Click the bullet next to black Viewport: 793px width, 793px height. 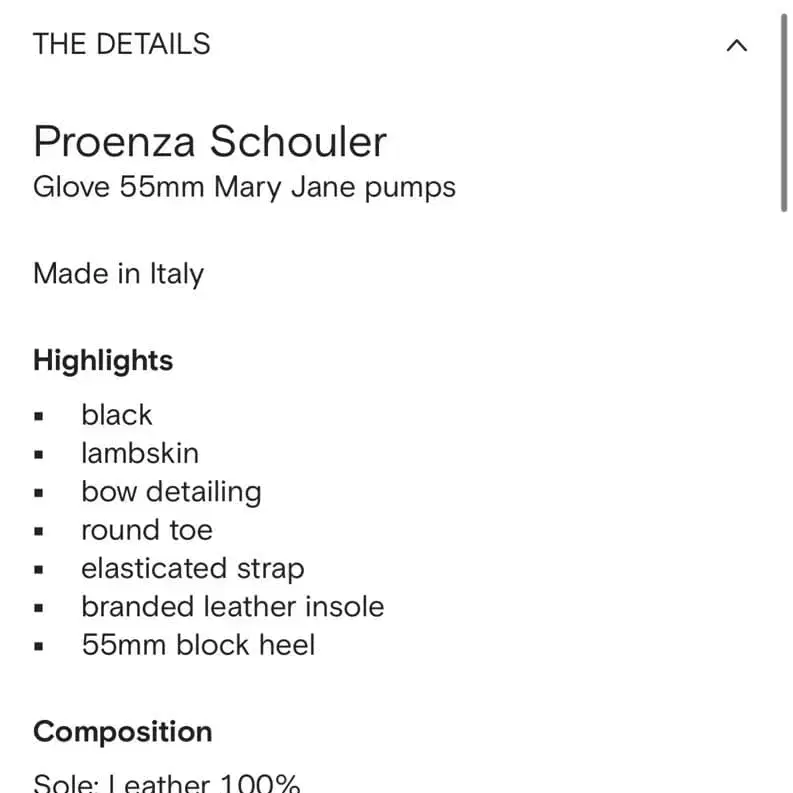click(39, 417)
